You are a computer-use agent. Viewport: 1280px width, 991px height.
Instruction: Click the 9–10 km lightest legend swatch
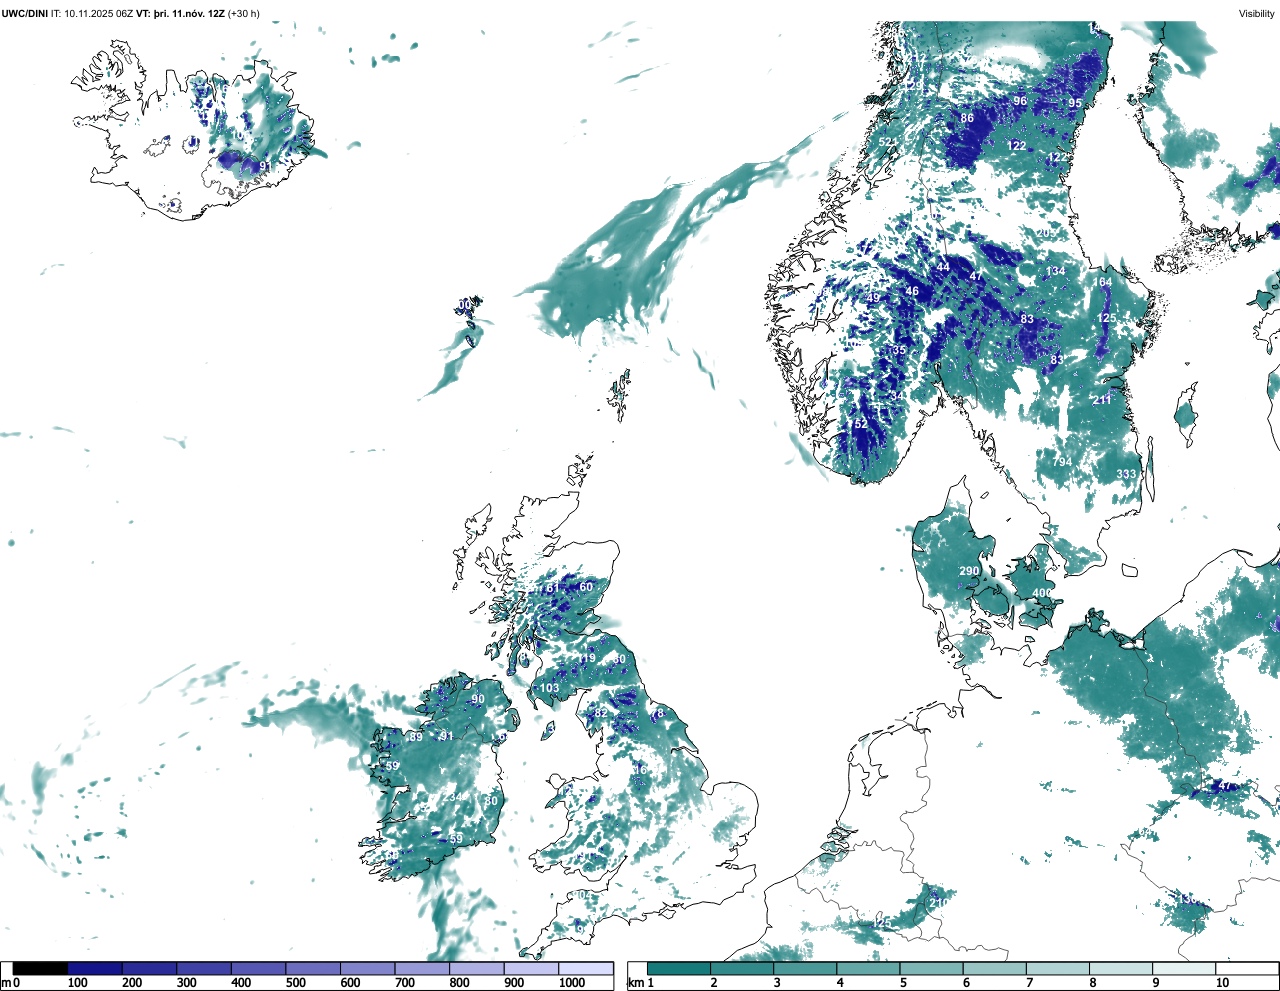(x=1183, y=969)
